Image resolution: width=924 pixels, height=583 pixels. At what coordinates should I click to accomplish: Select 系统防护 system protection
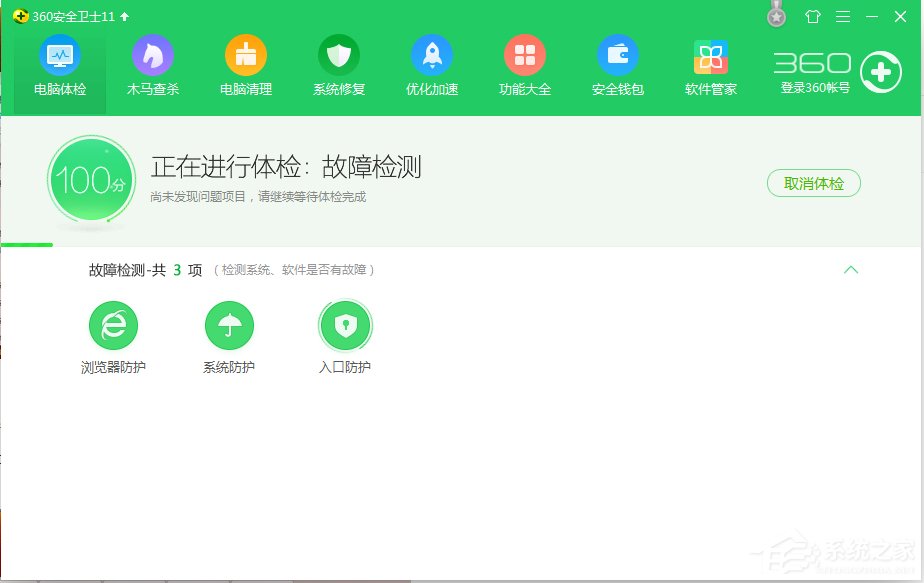[230, 335]
